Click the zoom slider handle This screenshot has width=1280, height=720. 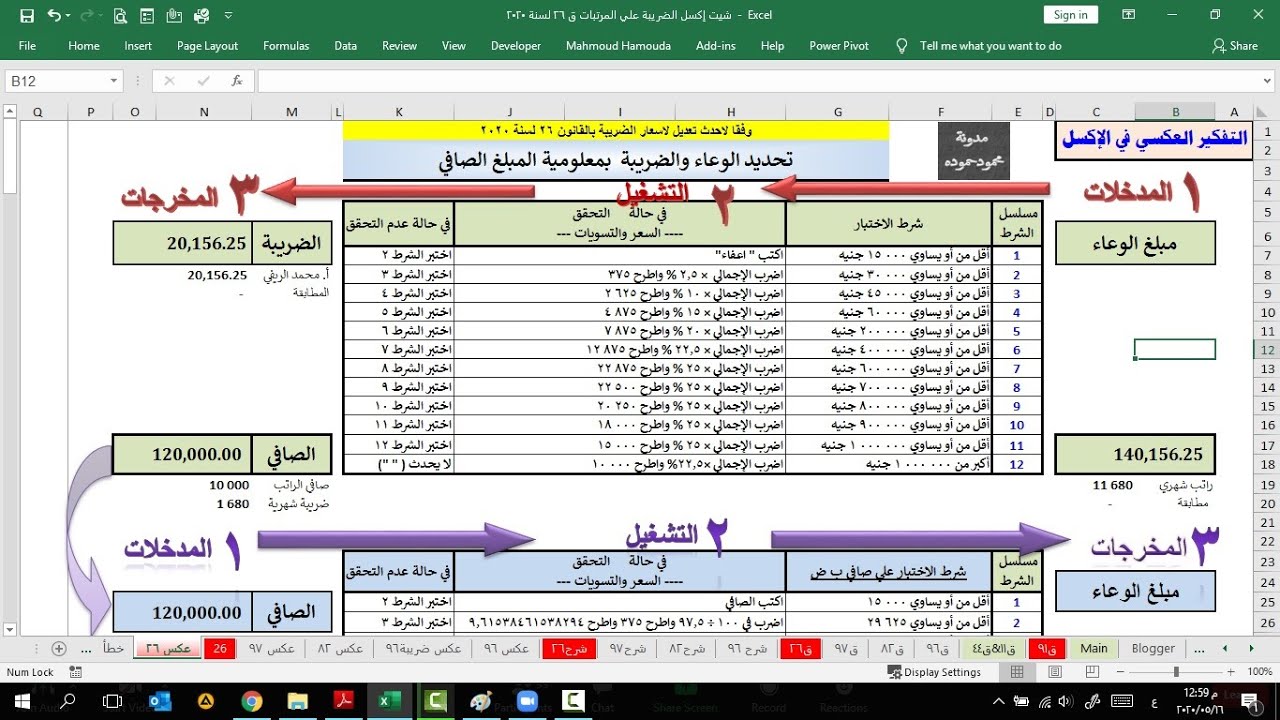click(x=1176, y=672)
